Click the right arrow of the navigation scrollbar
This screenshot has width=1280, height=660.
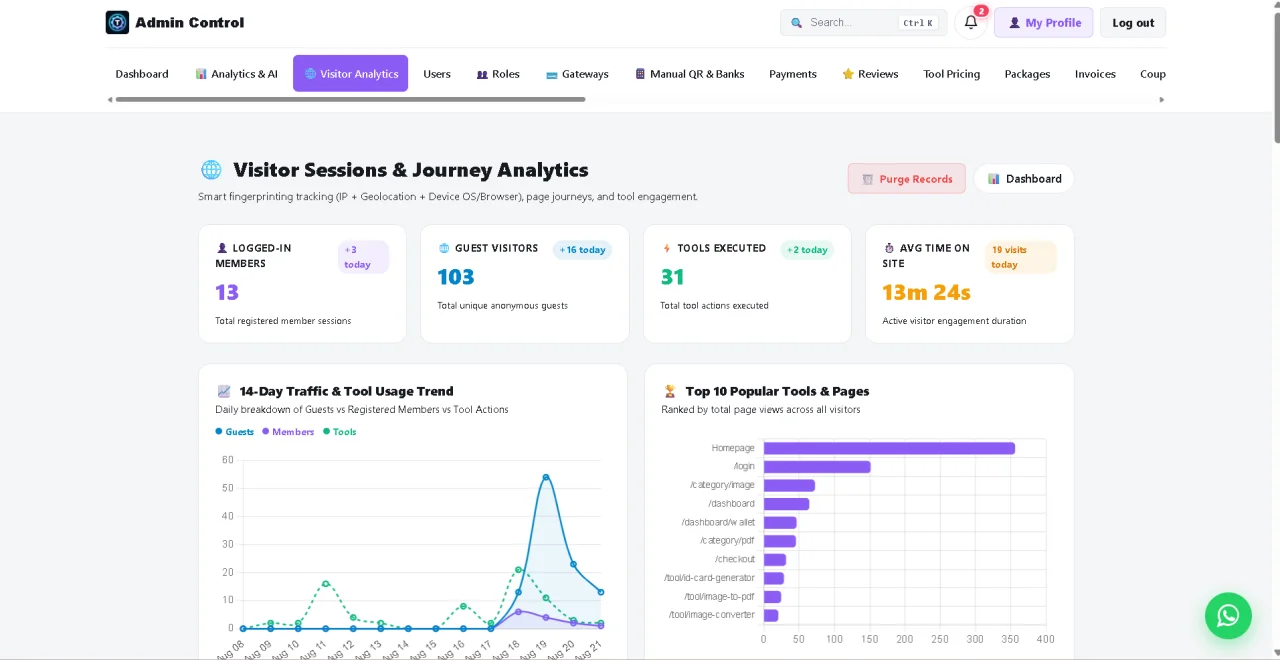[x=1161, y=99]
